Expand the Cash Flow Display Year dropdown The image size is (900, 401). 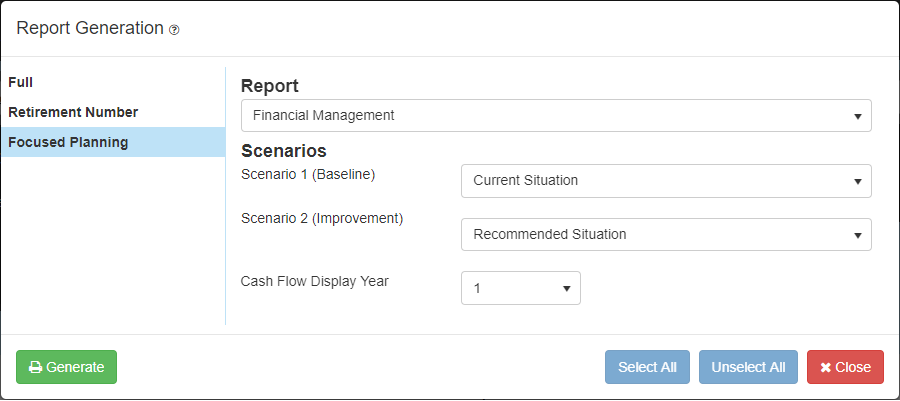click(520, 288)
